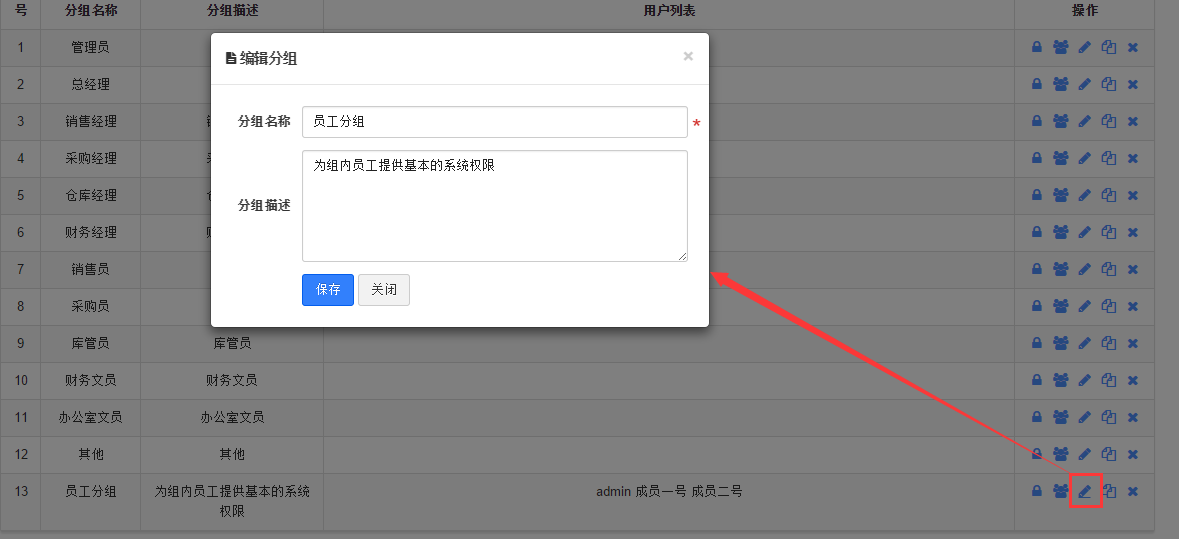The height and width of the screenshot is (539, 1179).
Task: Delete 采购经理 group with X icon
Action: 1132,158
